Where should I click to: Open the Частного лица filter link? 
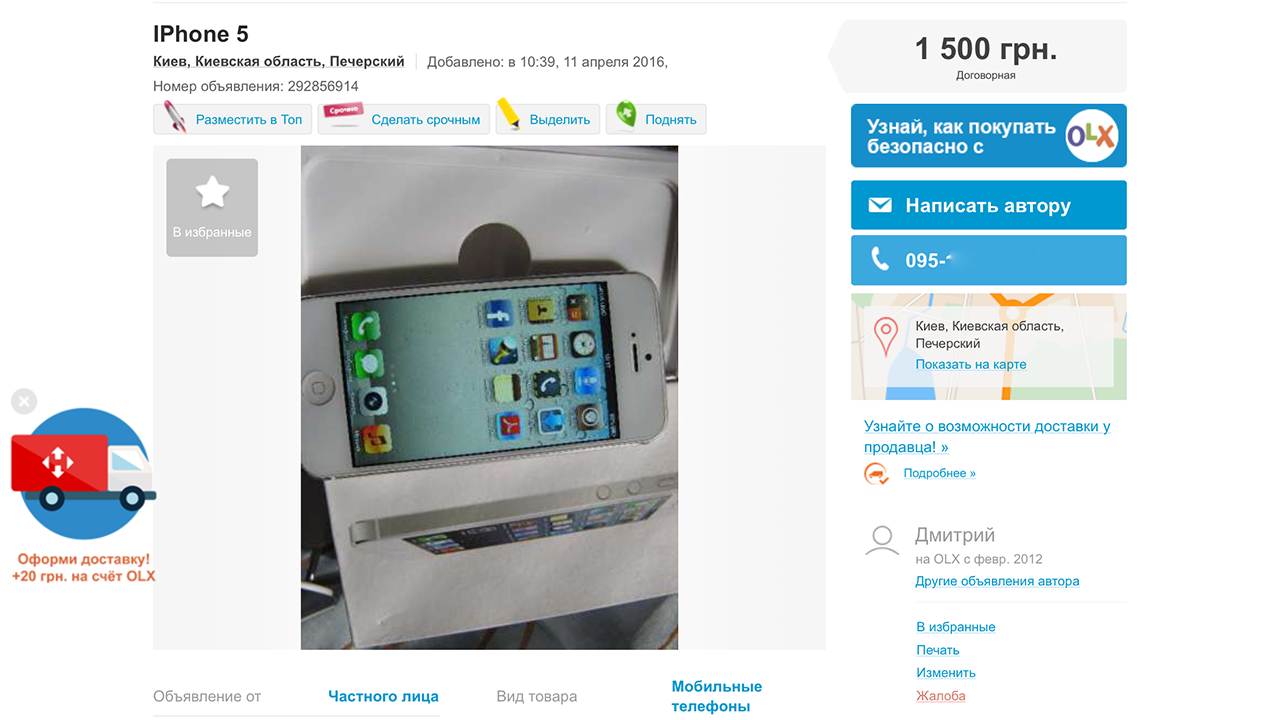[x=383, y=696]
